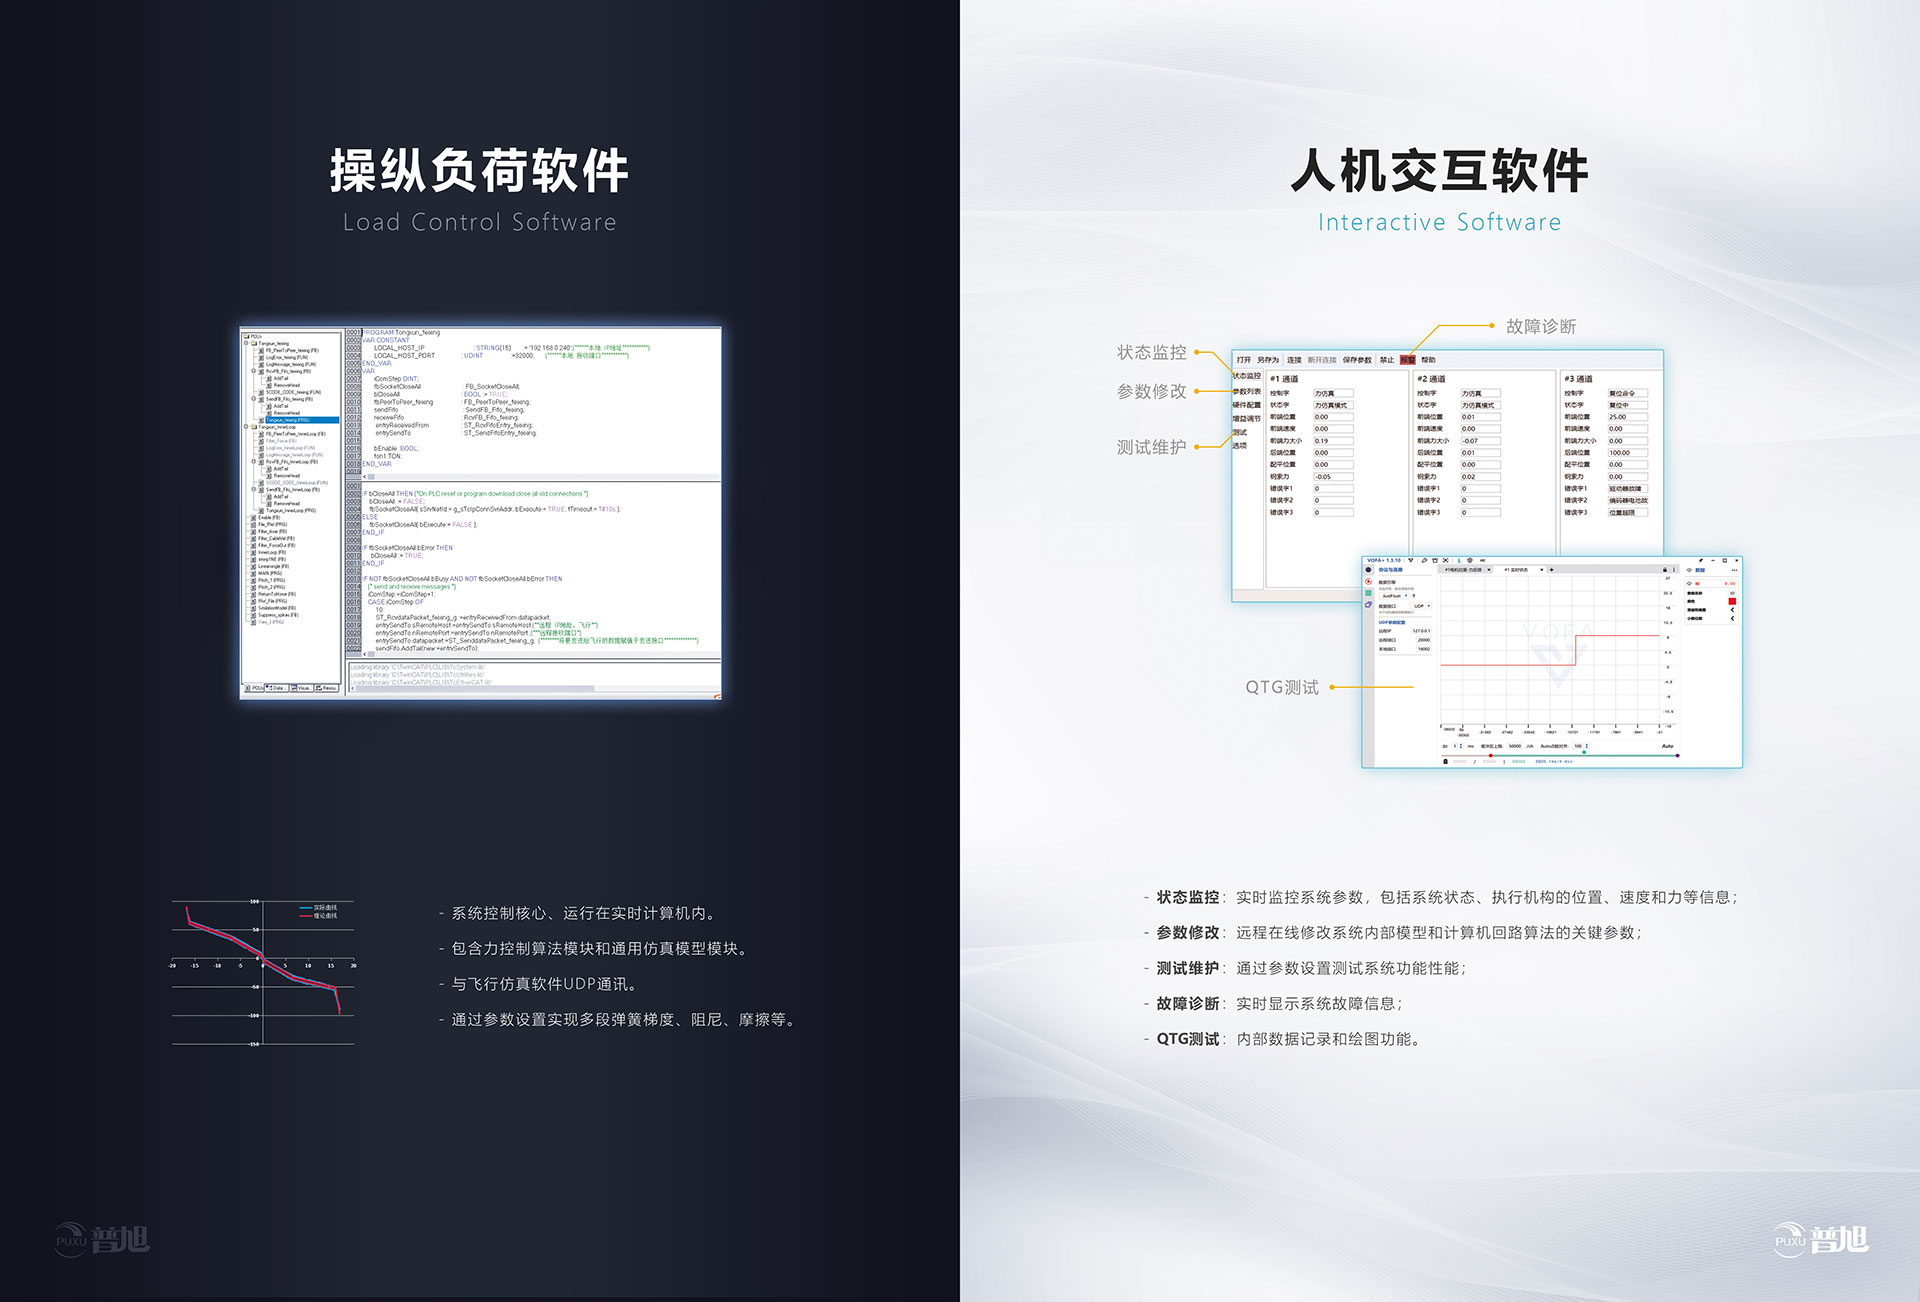1920x1302 pixels.
Task: Click the green square icon in VOFA sidebar
Action: click(x=1368, y=593)
